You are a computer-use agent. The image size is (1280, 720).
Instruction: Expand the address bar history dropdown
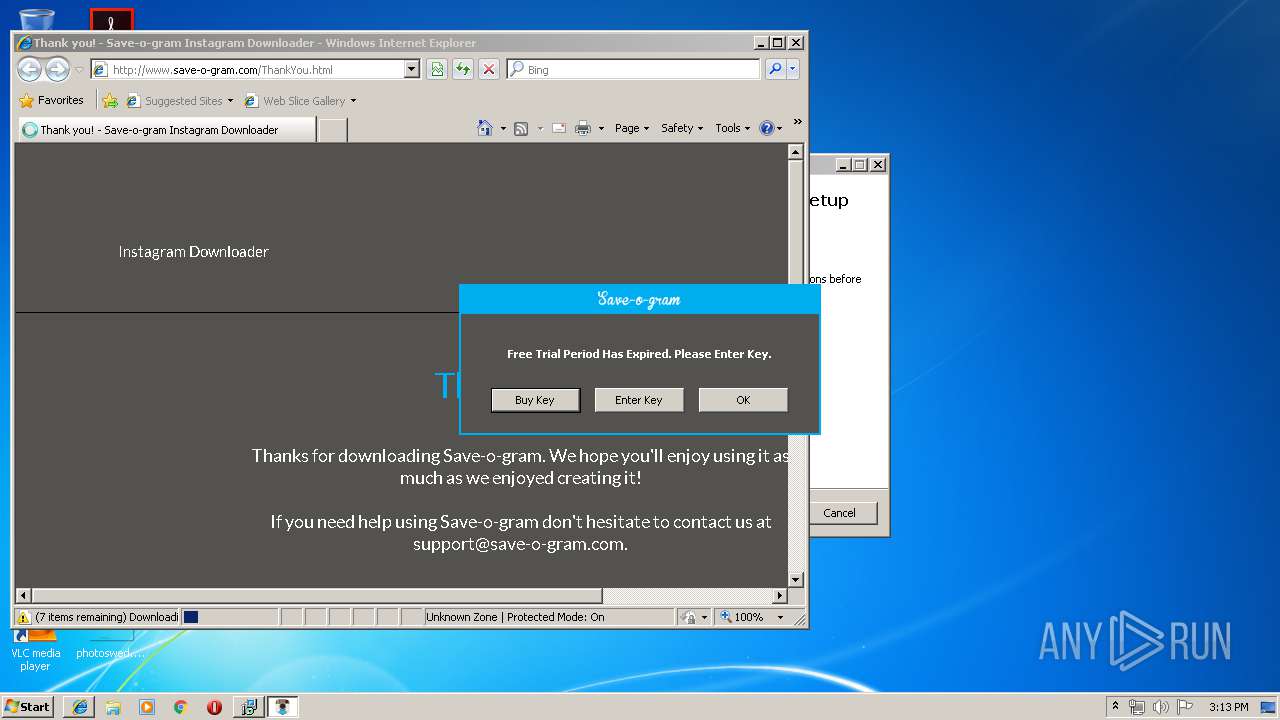[411, 69]
